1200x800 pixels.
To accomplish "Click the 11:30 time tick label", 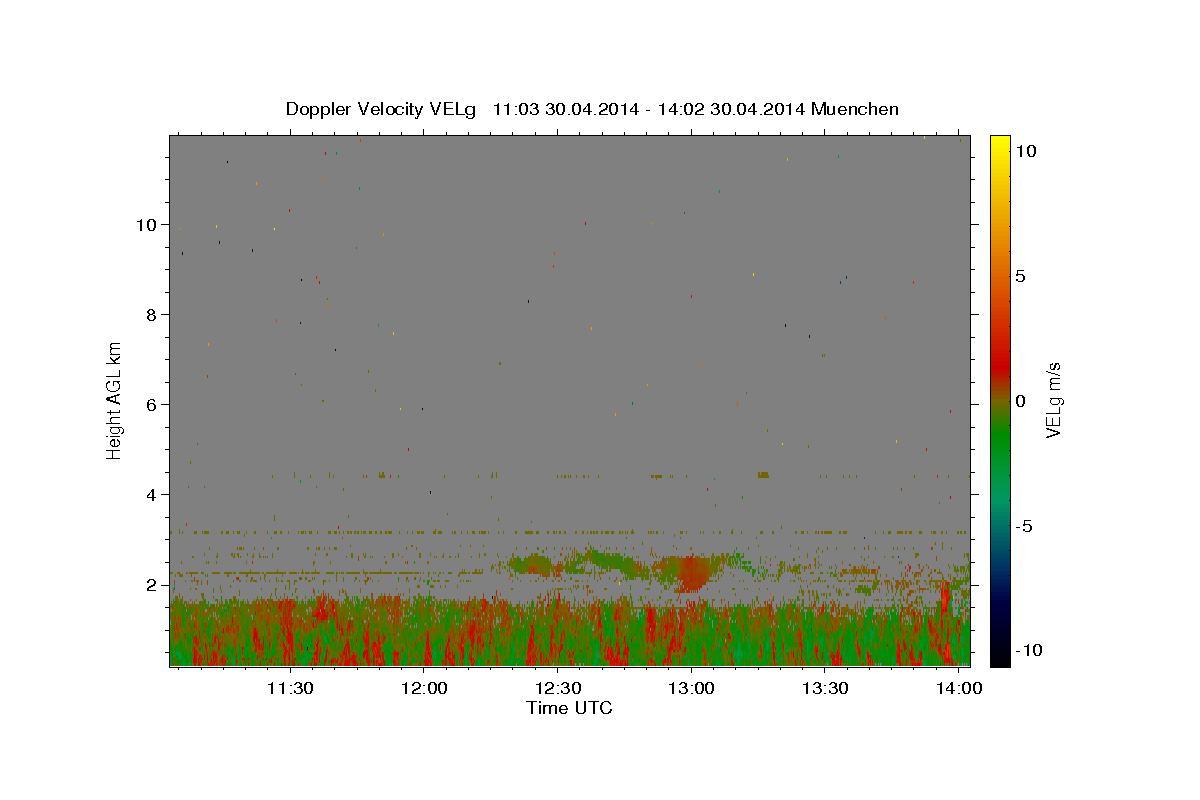I will (290, 689).
